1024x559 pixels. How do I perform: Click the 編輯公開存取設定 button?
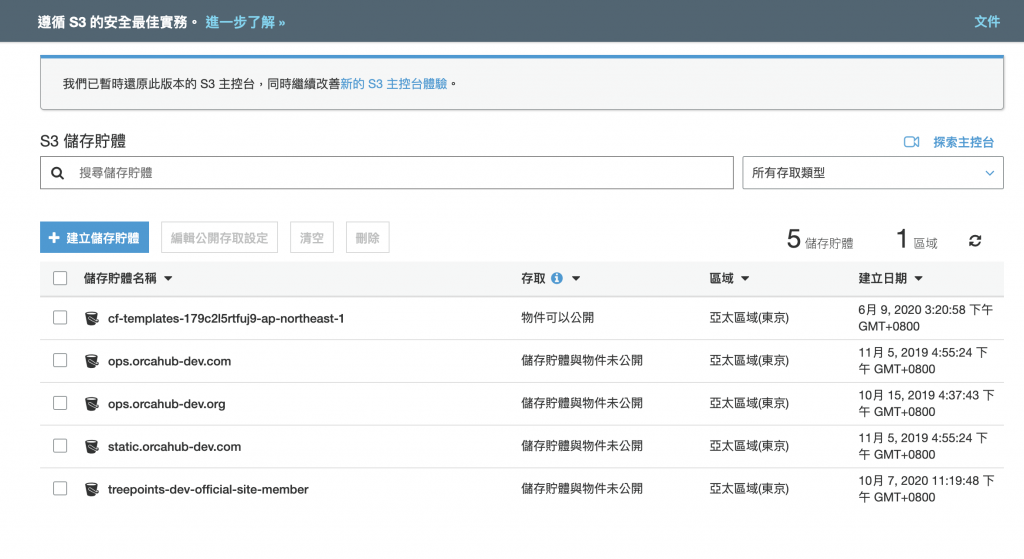(x=219, y=238)
